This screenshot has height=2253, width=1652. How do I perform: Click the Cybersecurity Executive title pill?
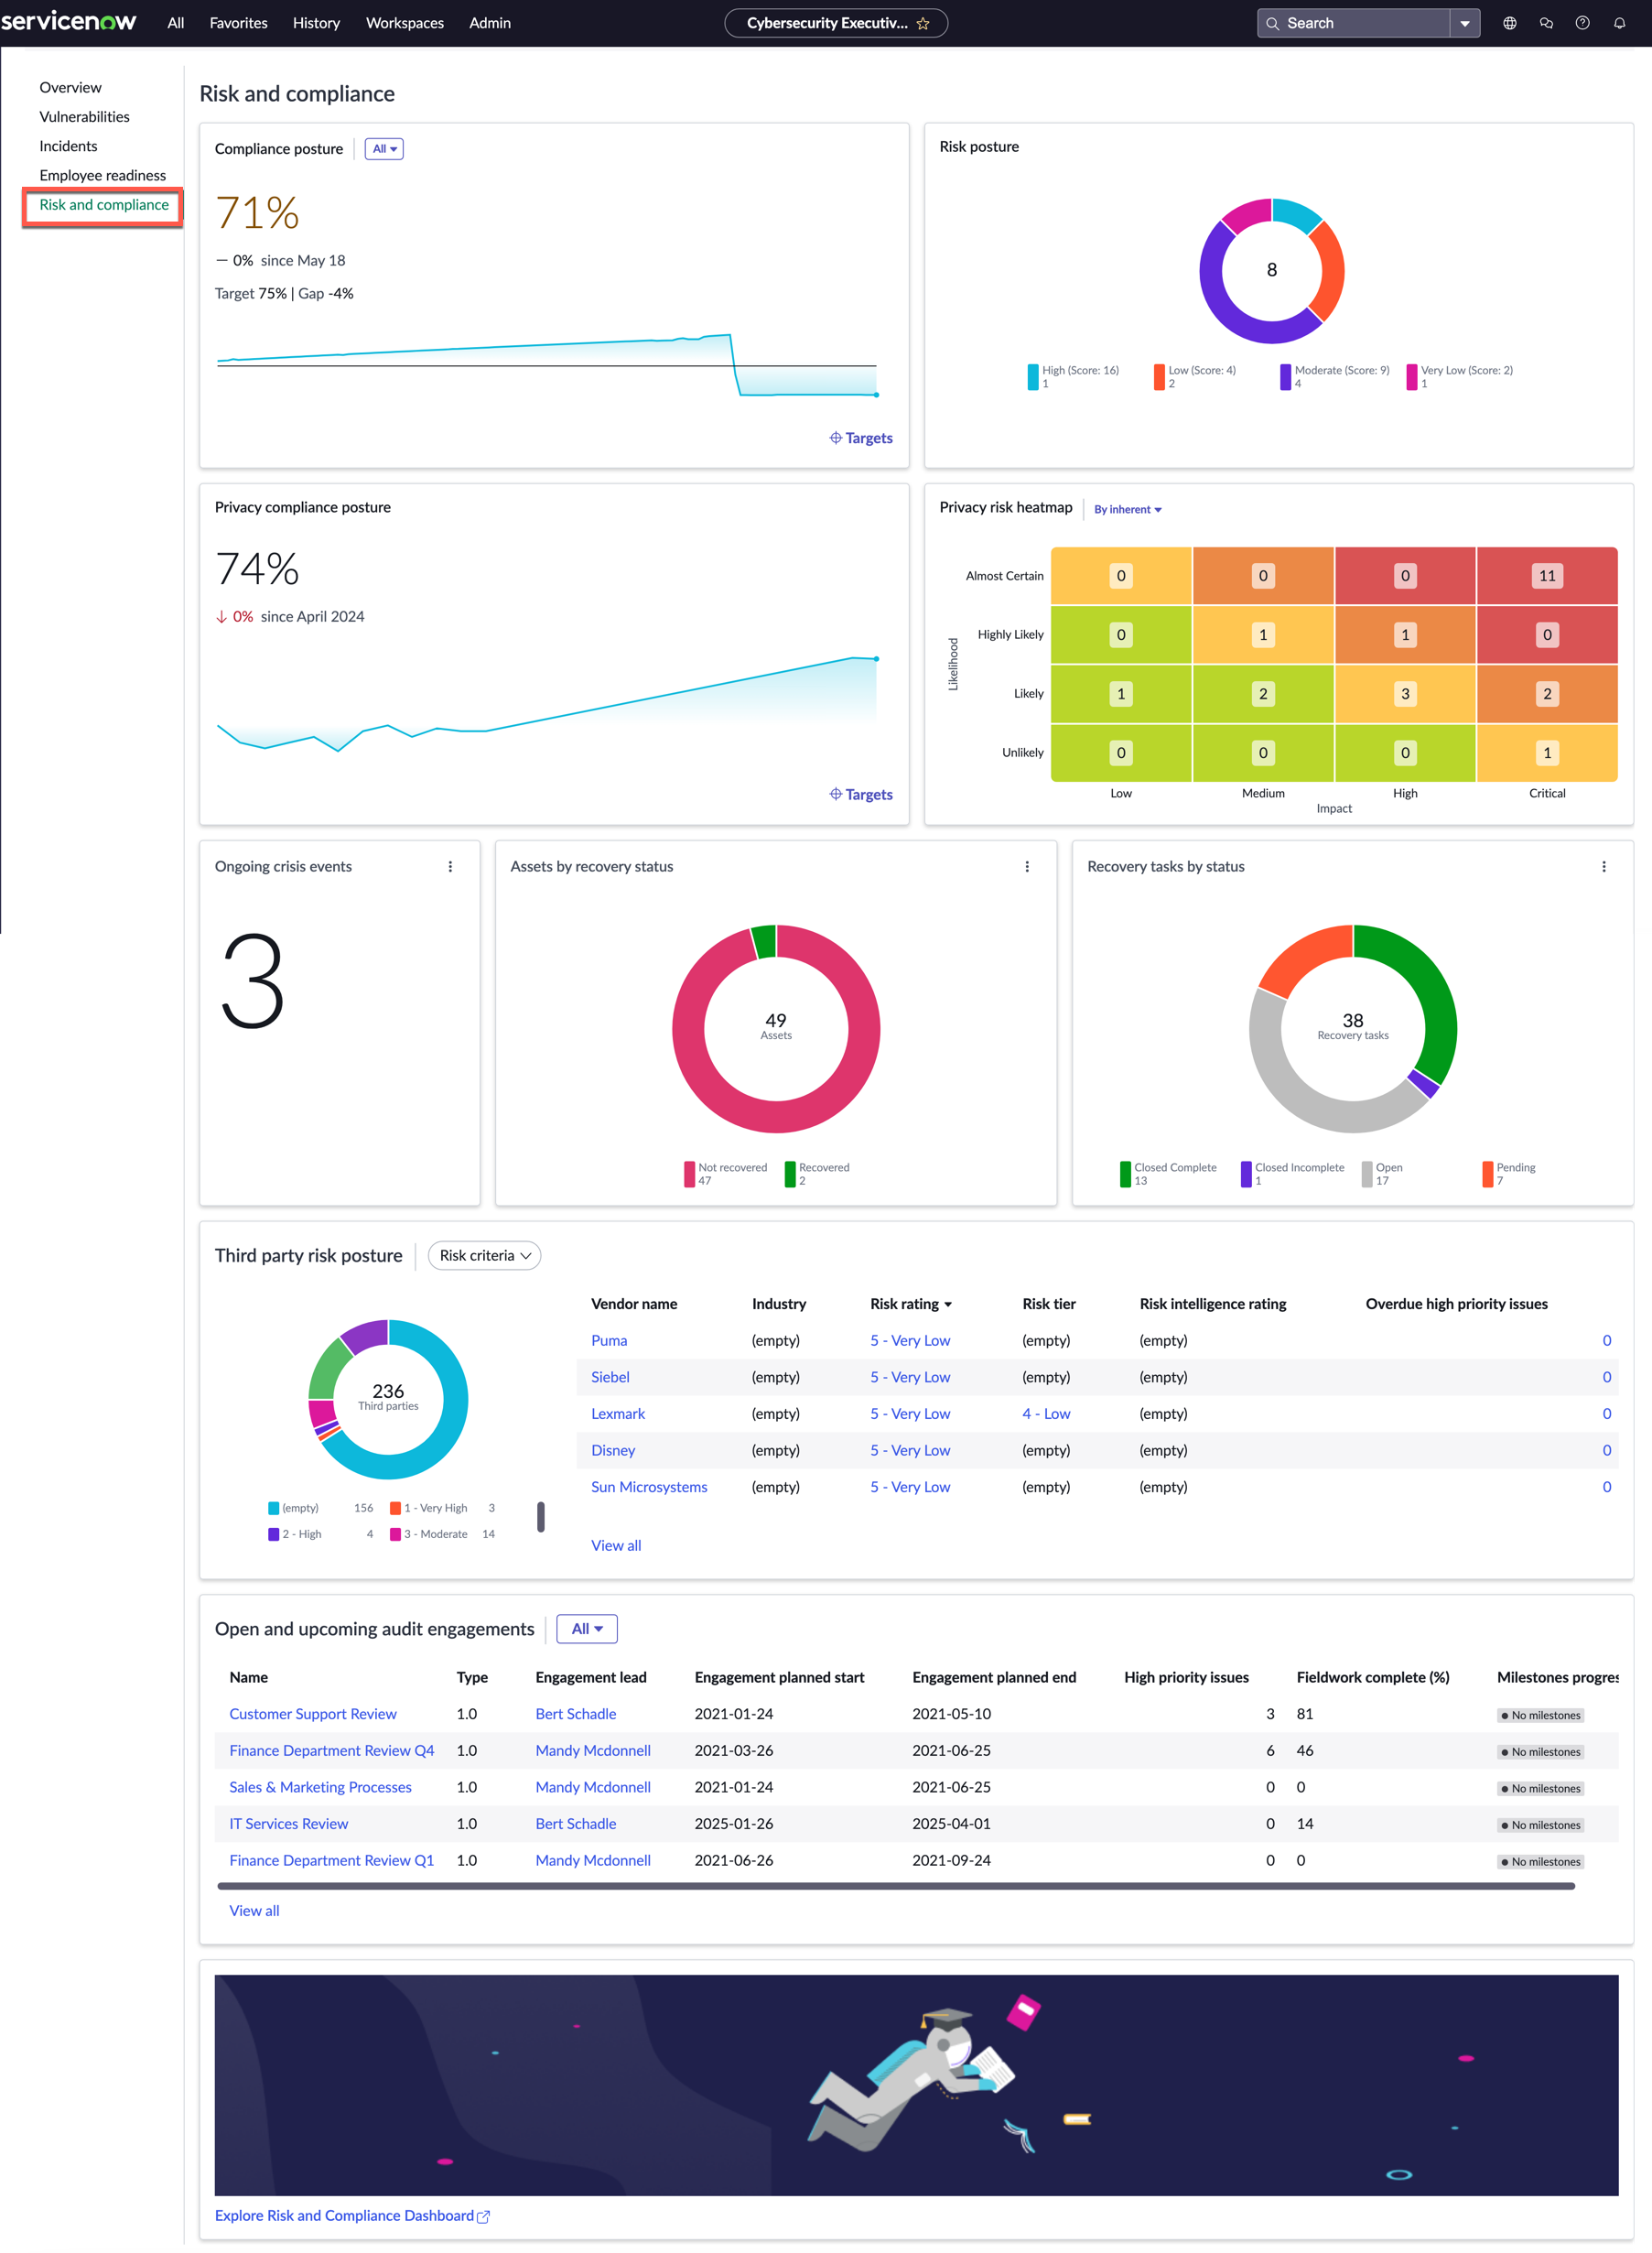click(836, 23)
